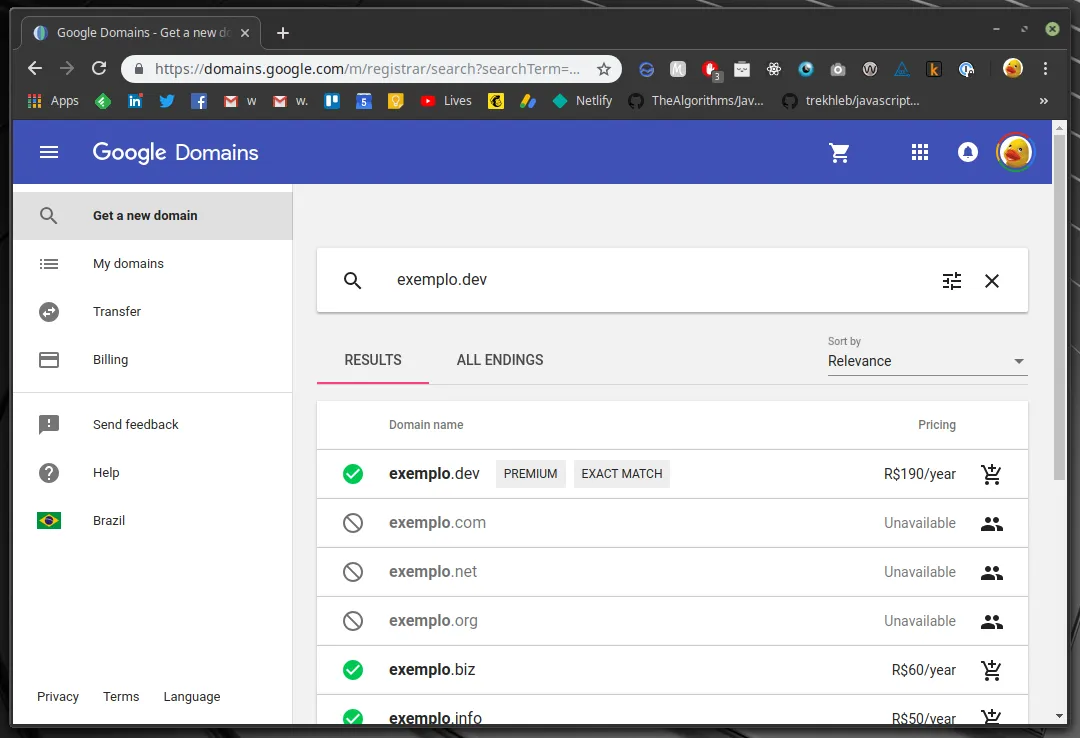Open your Google account avatar
1080x738 pixels.
tap(1015, 152)
